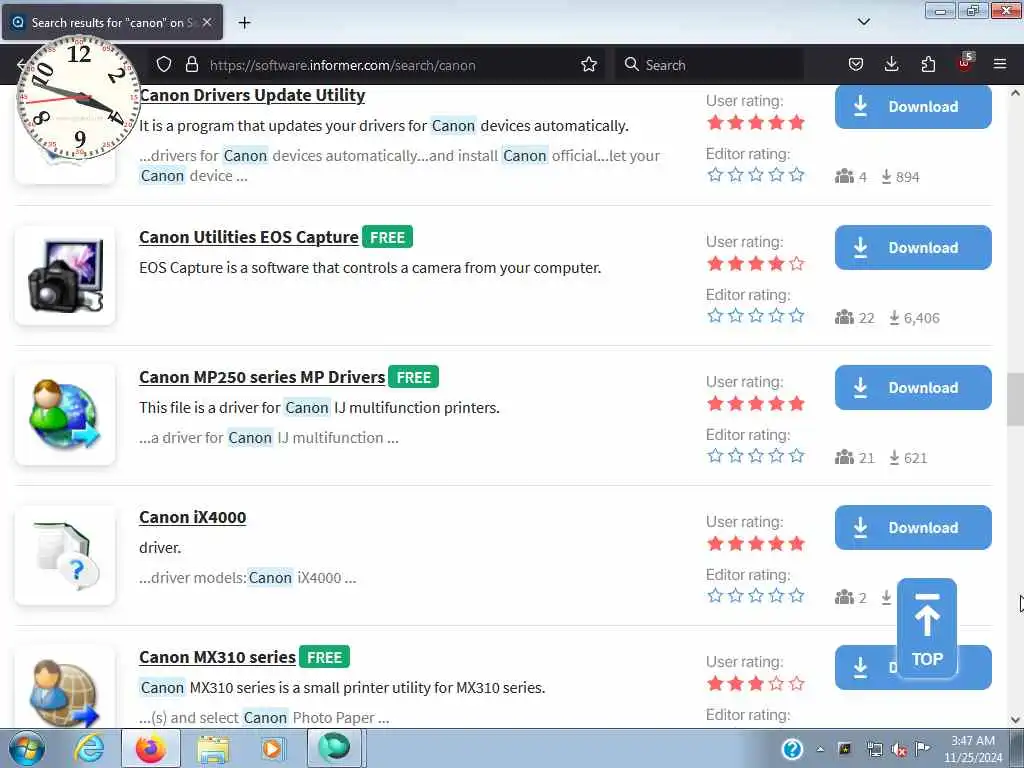1024x768 pixels.
Task: Click the MP250 series globe user thumbnail
Action: [x=65, y=415]
